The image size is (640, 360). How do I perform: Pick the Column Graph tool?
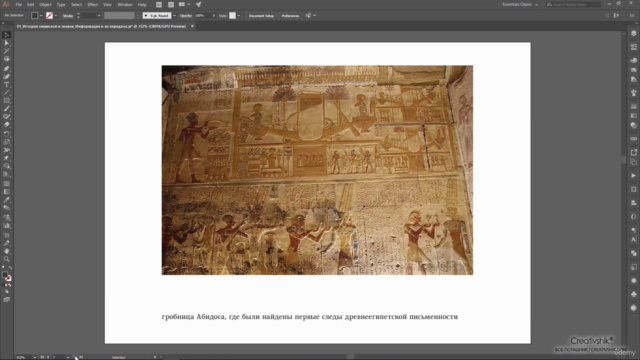[7, 226]
